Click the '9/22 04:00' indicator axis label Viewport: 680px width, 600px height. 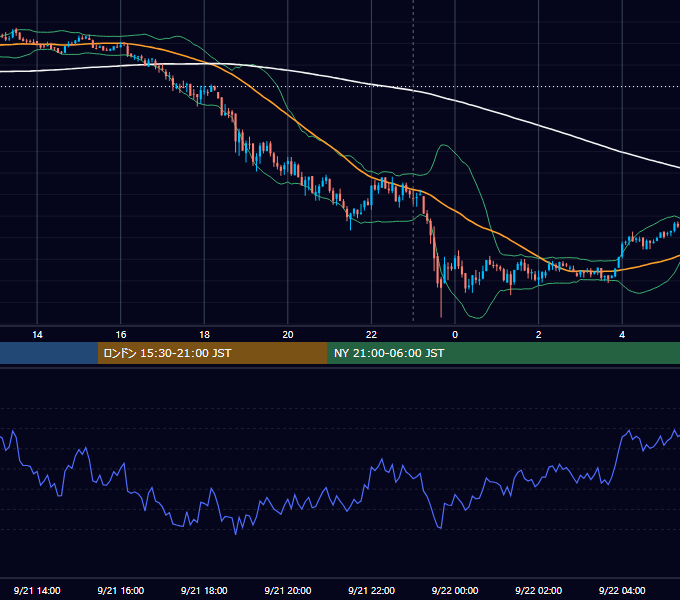pos(622,590)
